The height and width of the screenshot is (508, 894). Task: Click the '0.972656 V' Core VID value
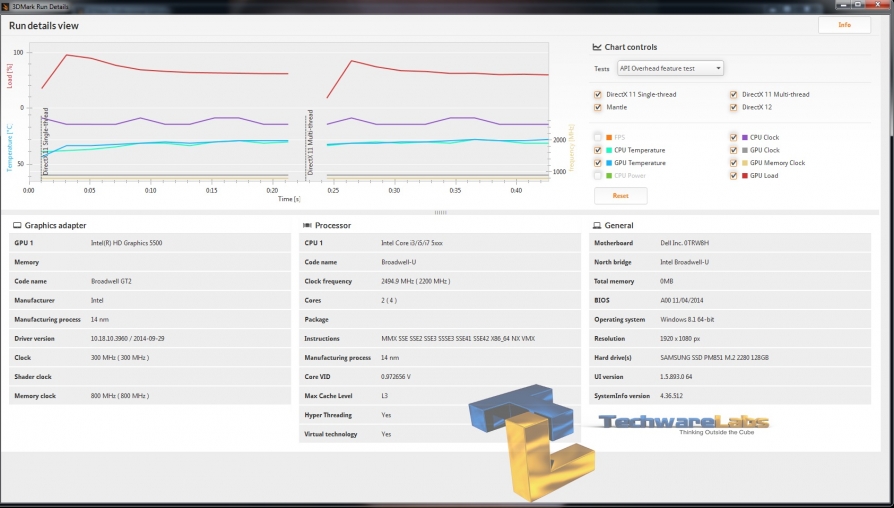click(396, 377)
